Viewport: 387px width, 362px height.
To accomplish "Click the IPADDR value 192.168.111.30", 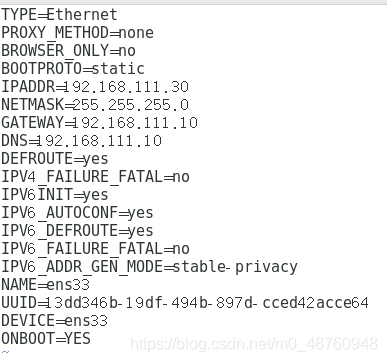I will tap(126, 87).
